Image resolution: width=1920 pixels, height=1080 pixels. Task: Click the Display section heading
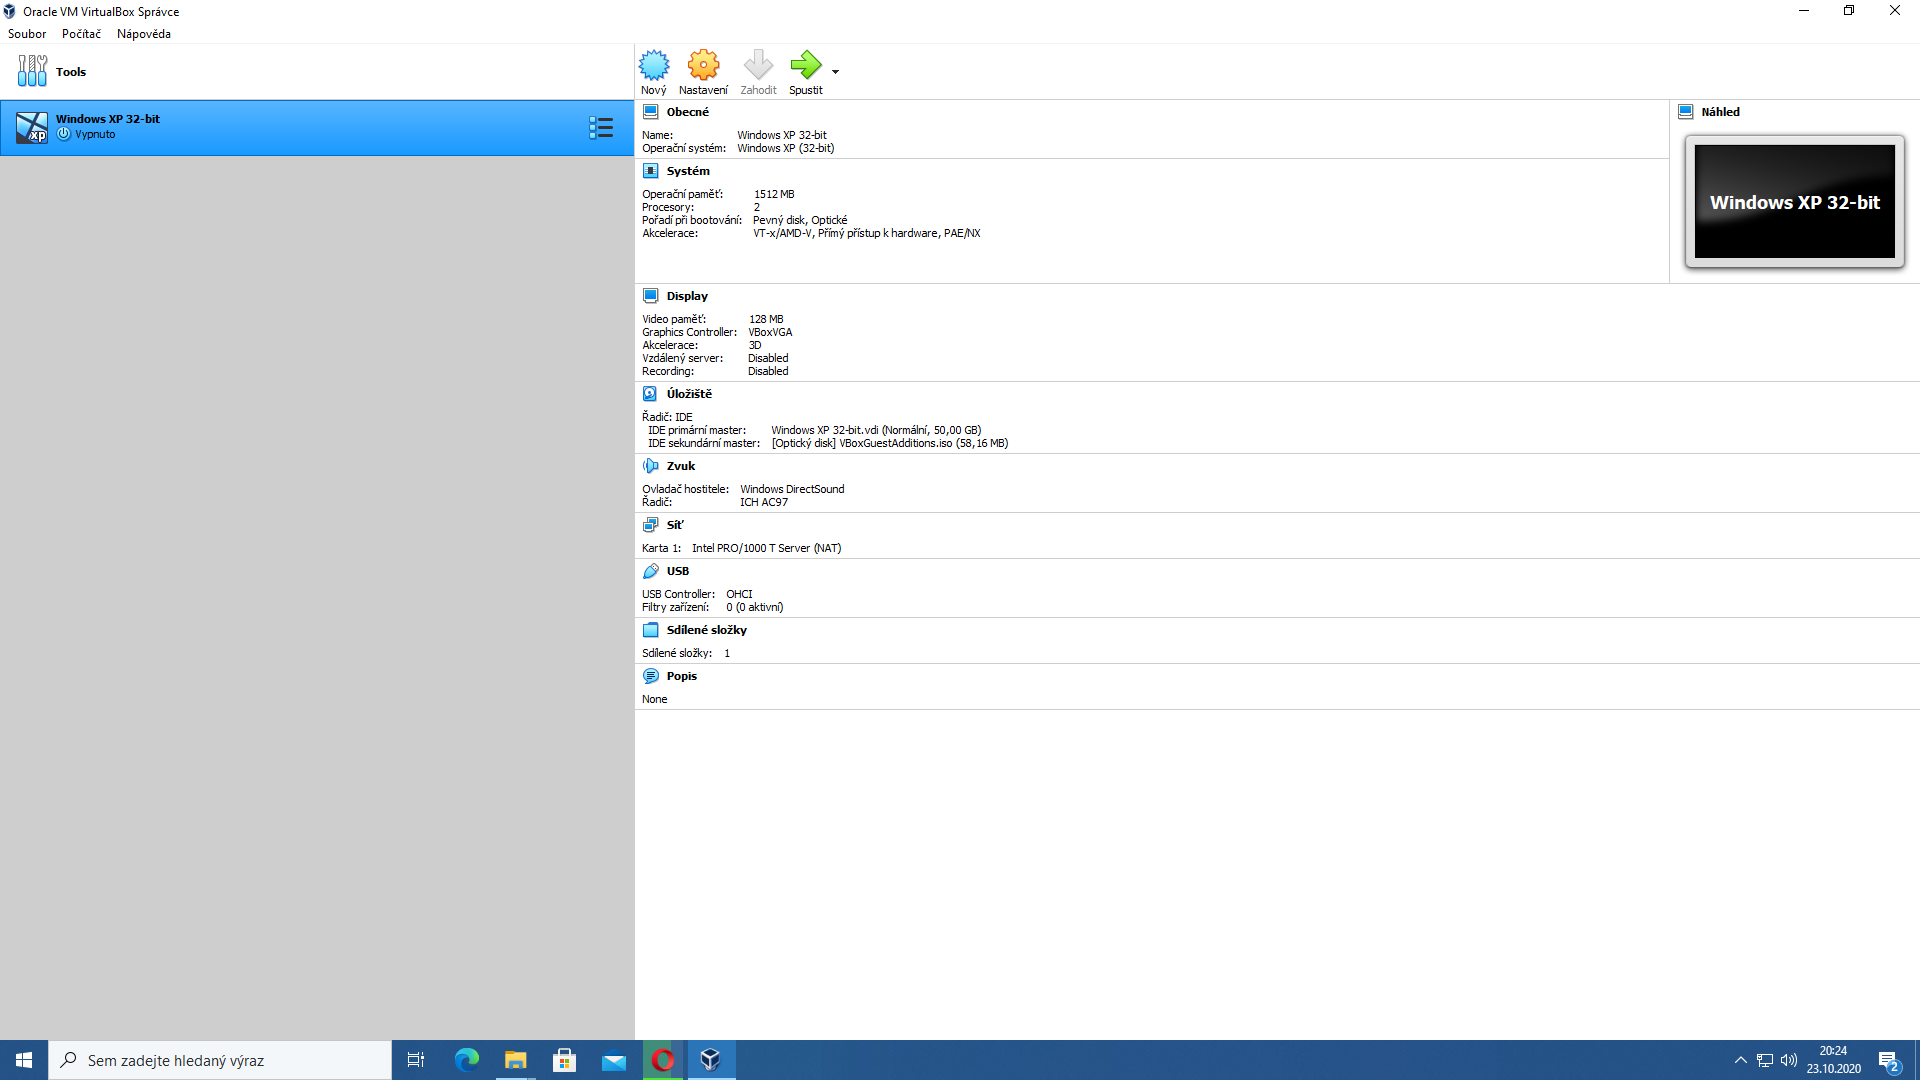coord(687,296)
